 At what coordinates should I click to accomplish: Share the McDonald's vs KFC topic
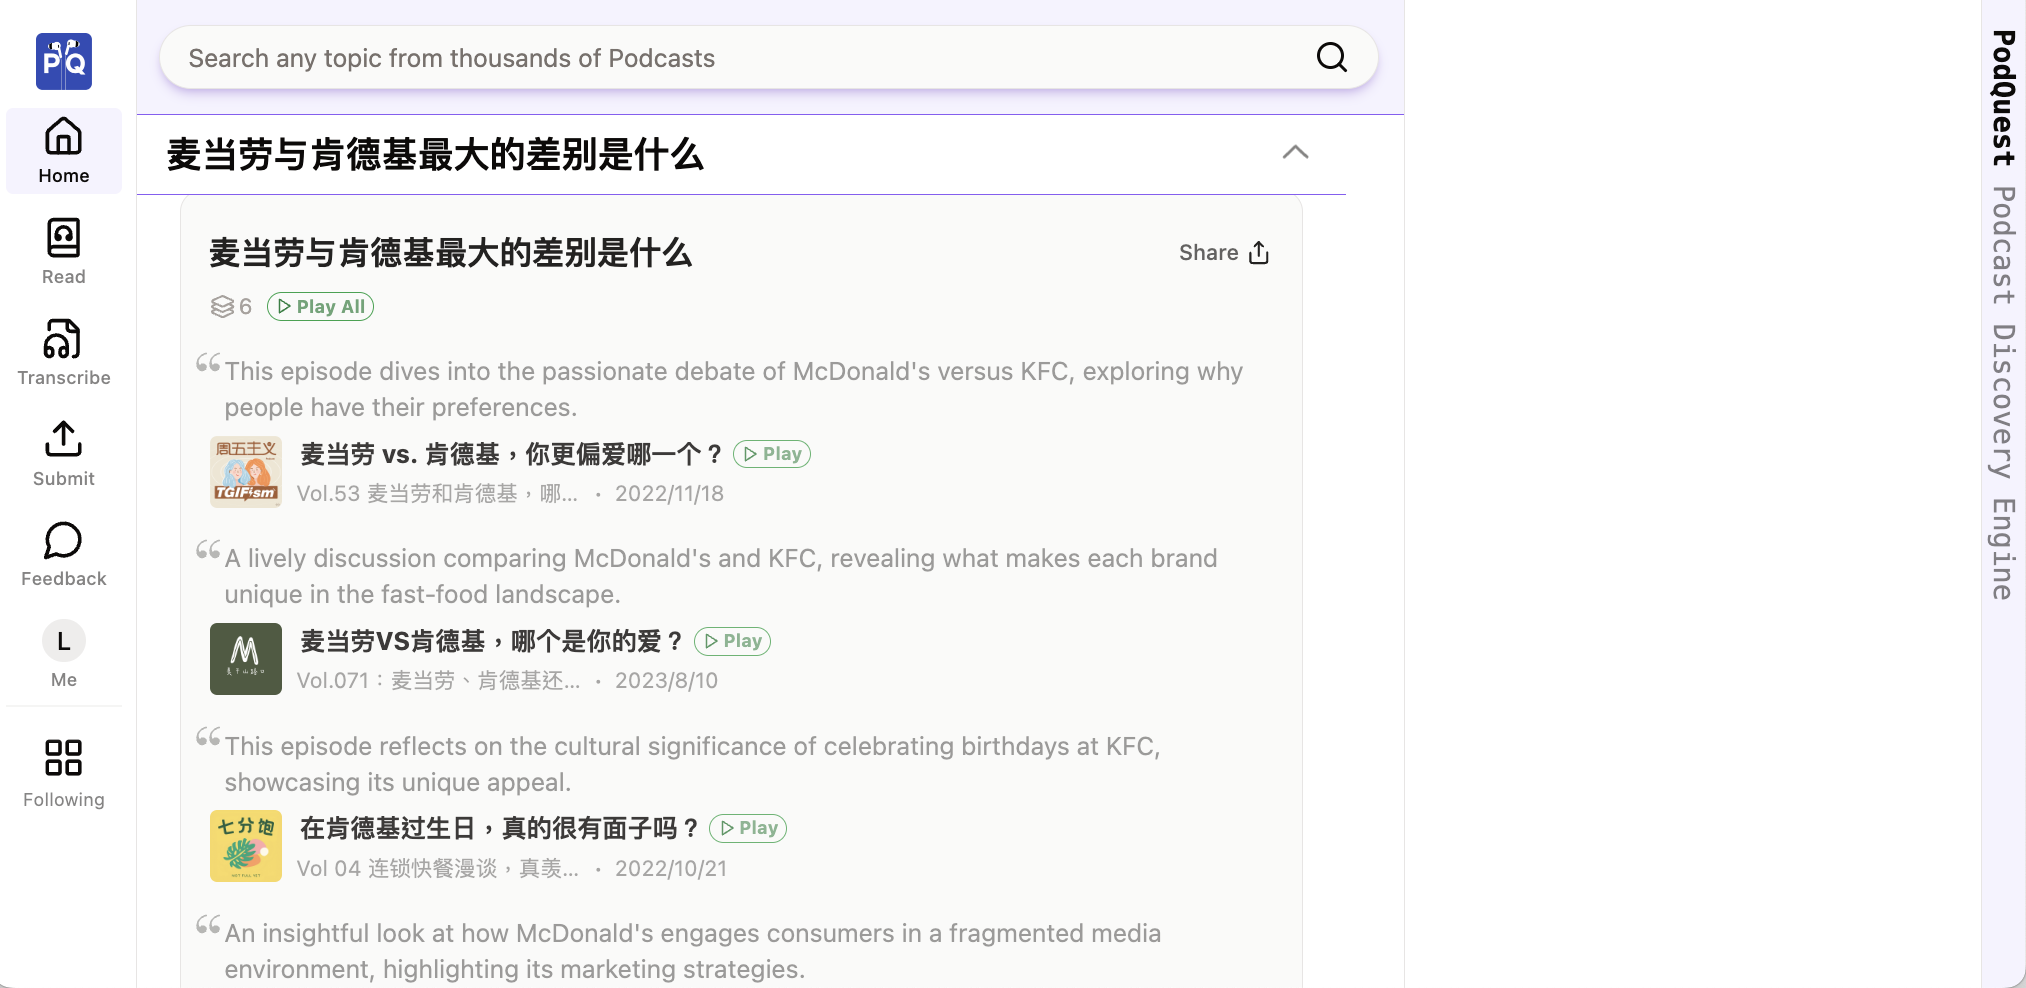click(x=1223, y=253)
